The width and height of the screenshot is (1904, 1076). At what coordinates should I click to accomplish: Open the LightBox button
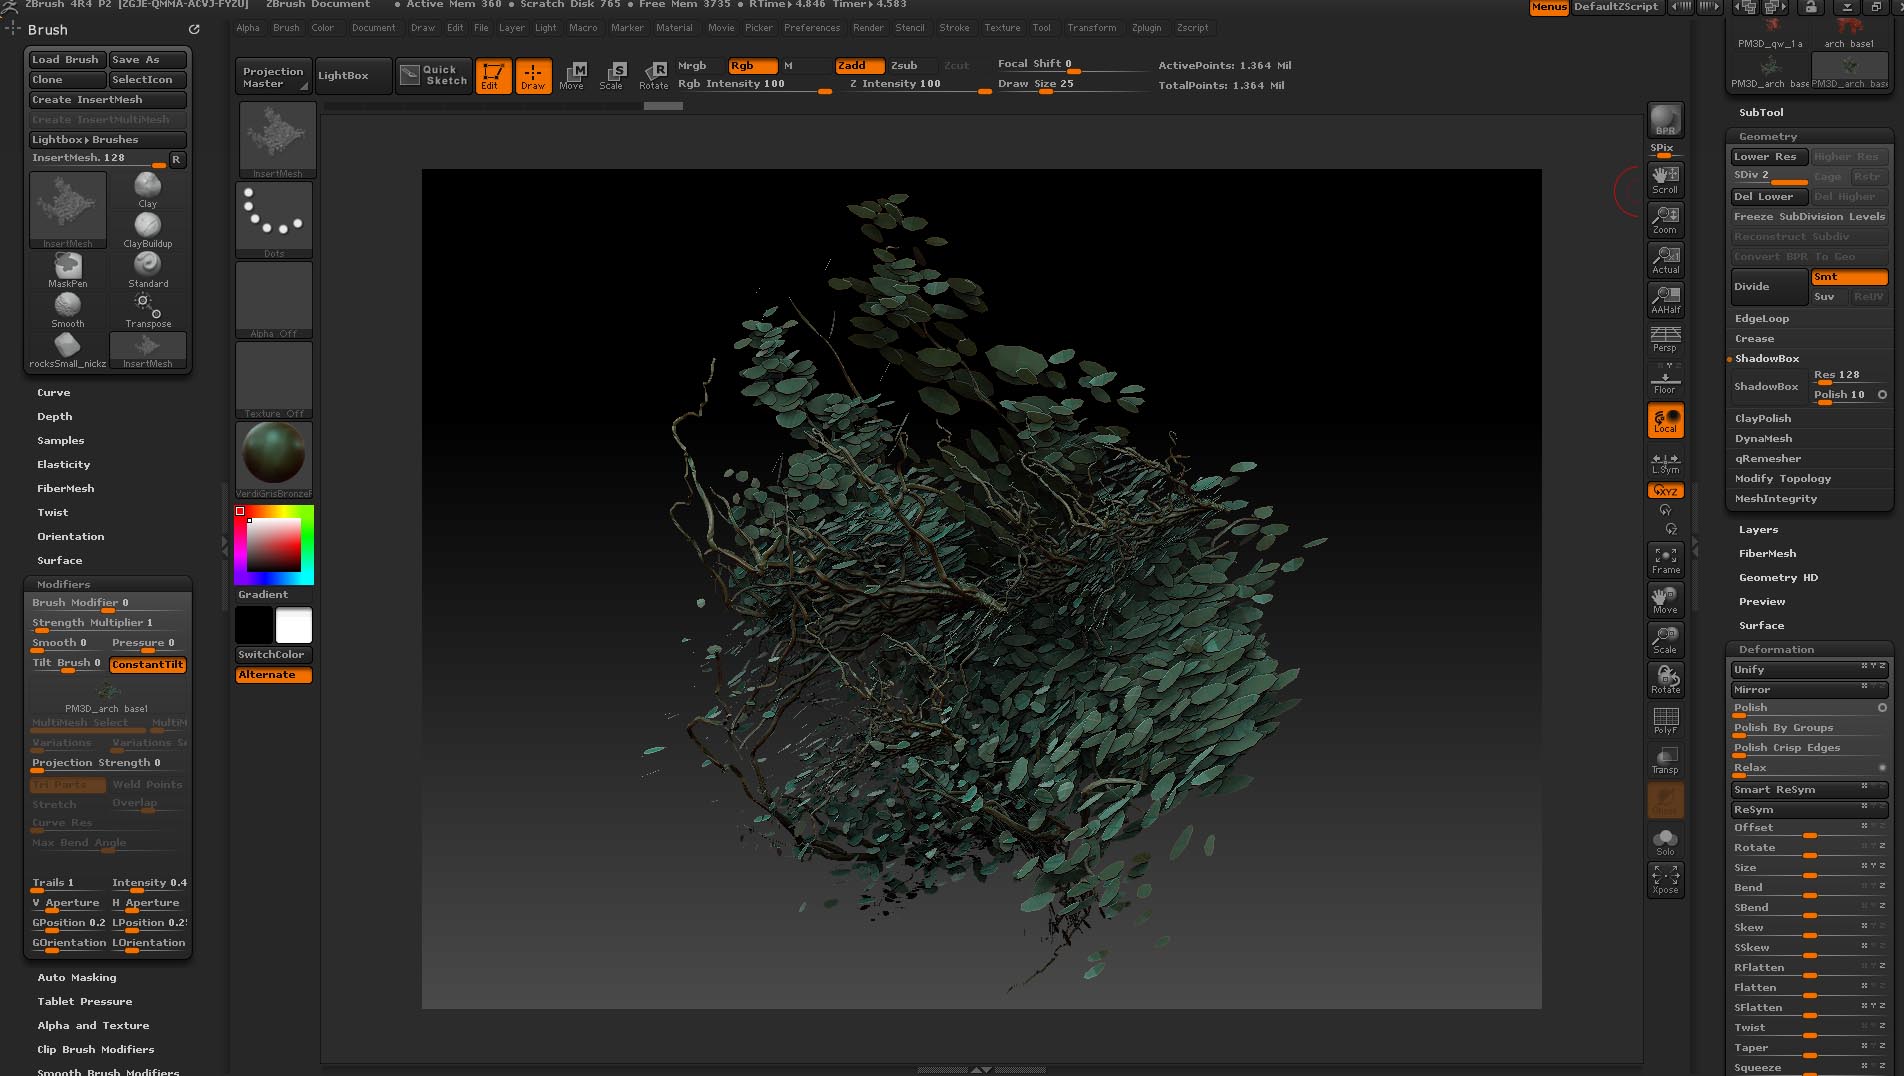[x=352, y=76]
